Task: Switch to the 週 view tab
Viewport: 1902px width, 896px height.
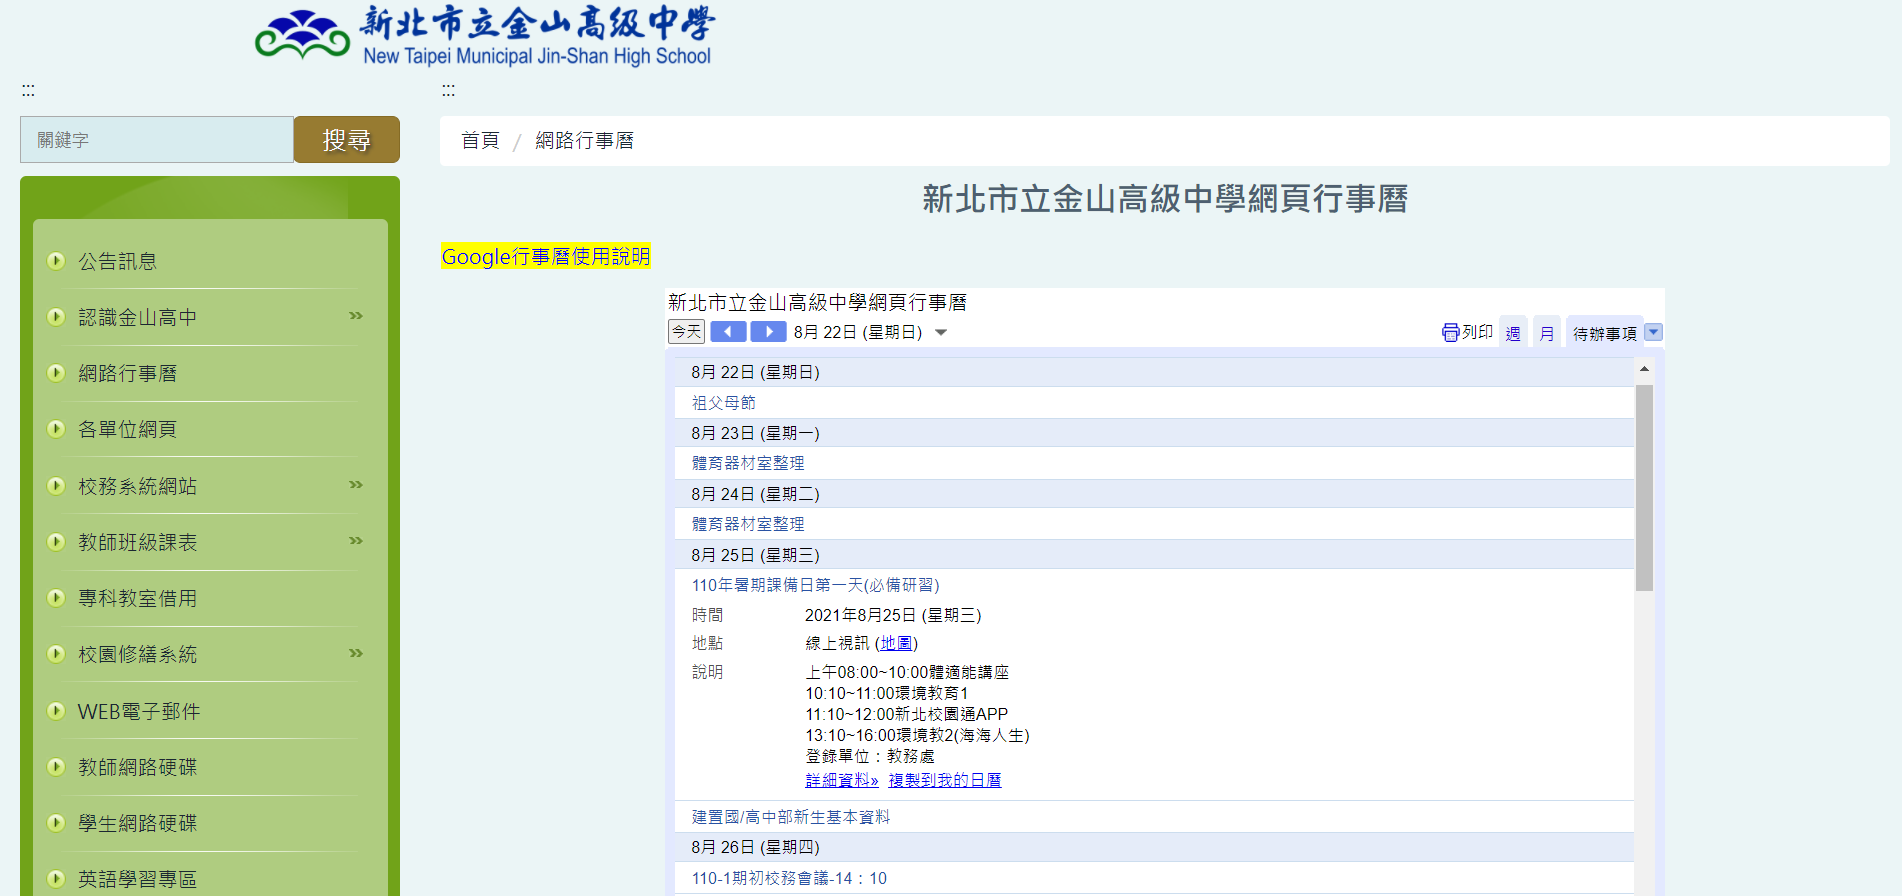Action: click(1513, 333)
